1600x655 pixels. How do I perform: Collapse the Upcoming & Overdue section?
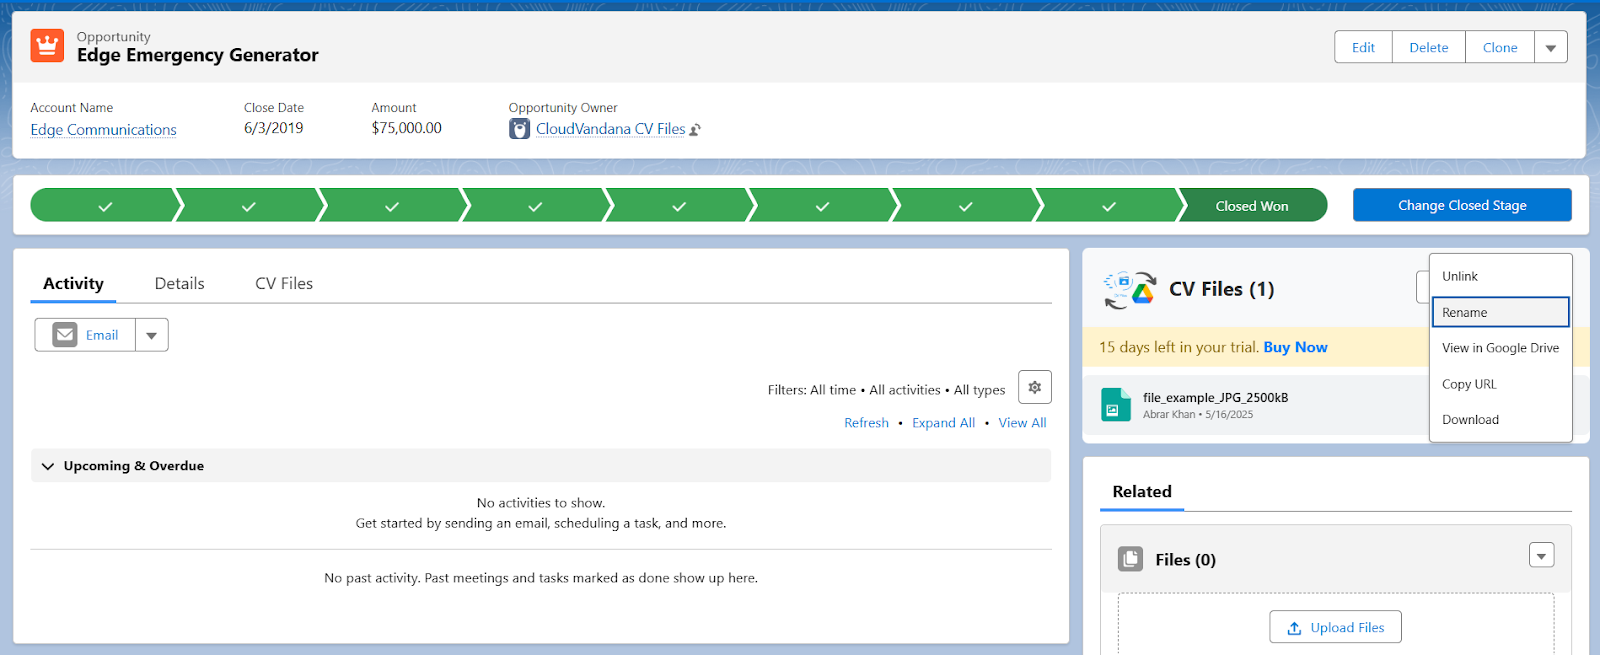48,466
